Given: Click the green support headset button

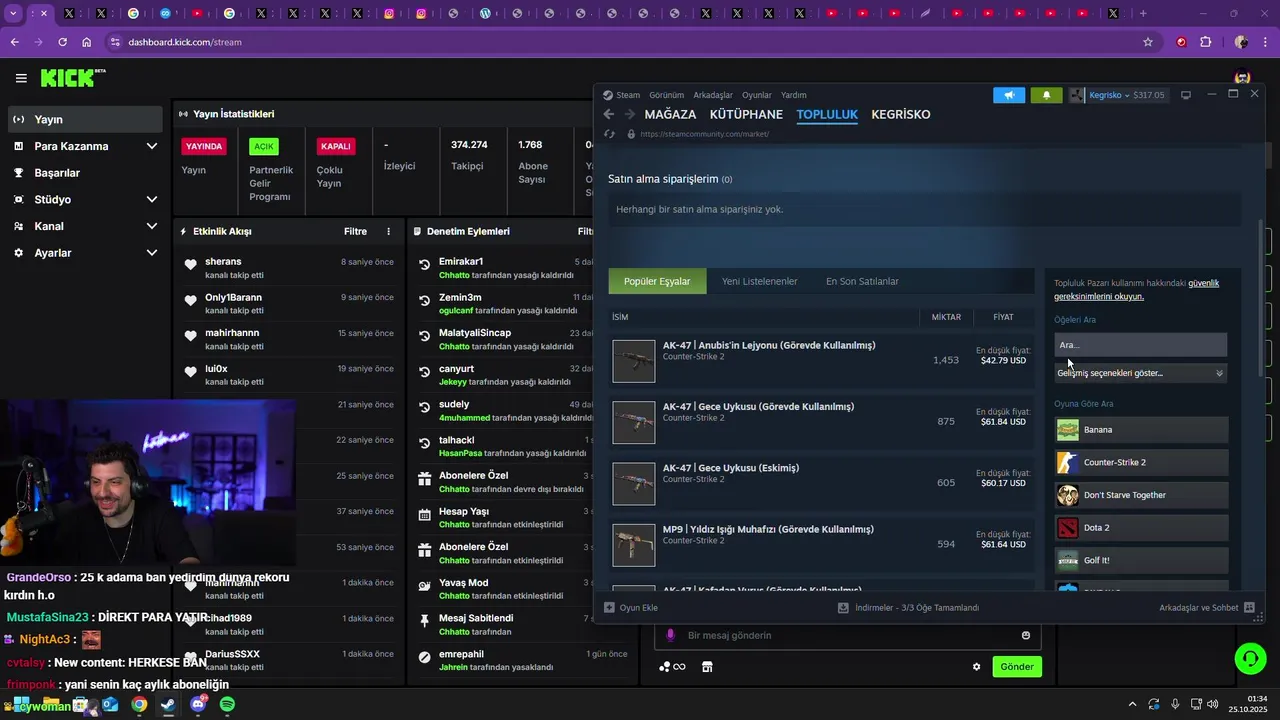Looking at the screenshot, I should point(1250,658).
